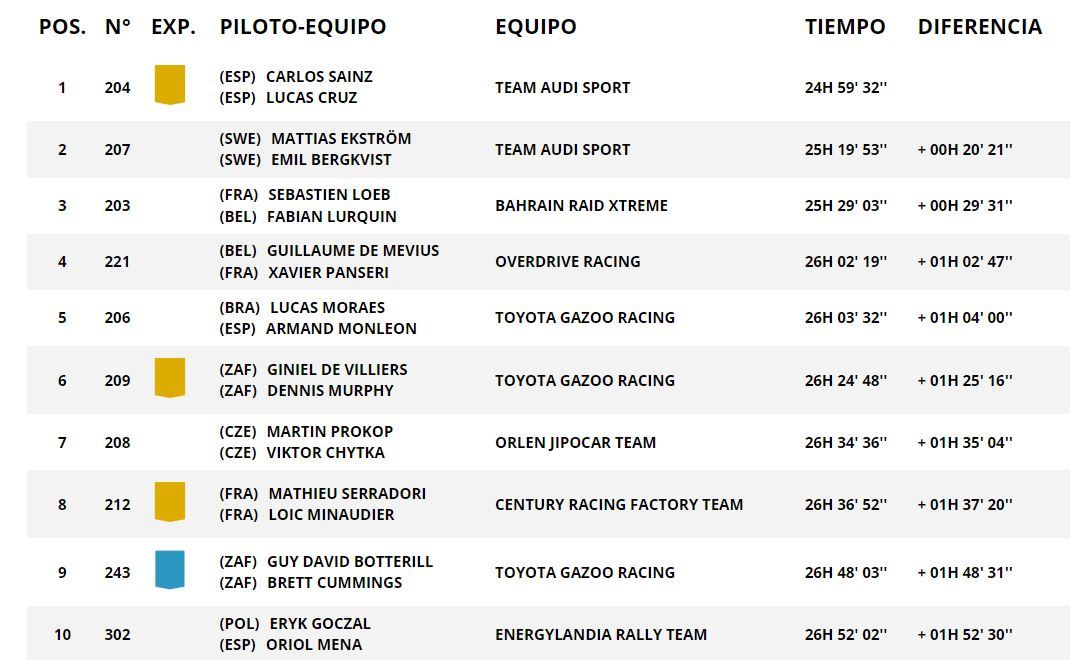1070x660 pixels.
Task: Open Eryk Goczal entry
Action: pos(320,624)
